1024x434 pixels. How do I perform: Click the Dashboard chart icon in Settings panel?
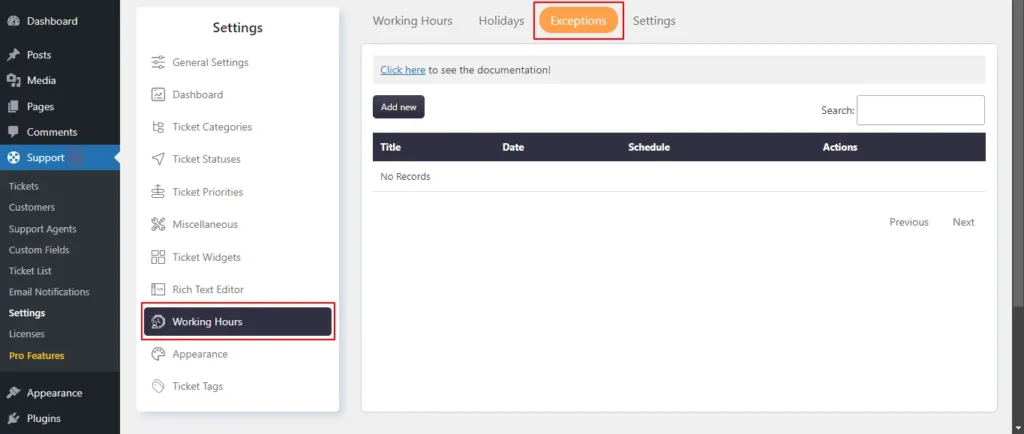coord(158,95)
